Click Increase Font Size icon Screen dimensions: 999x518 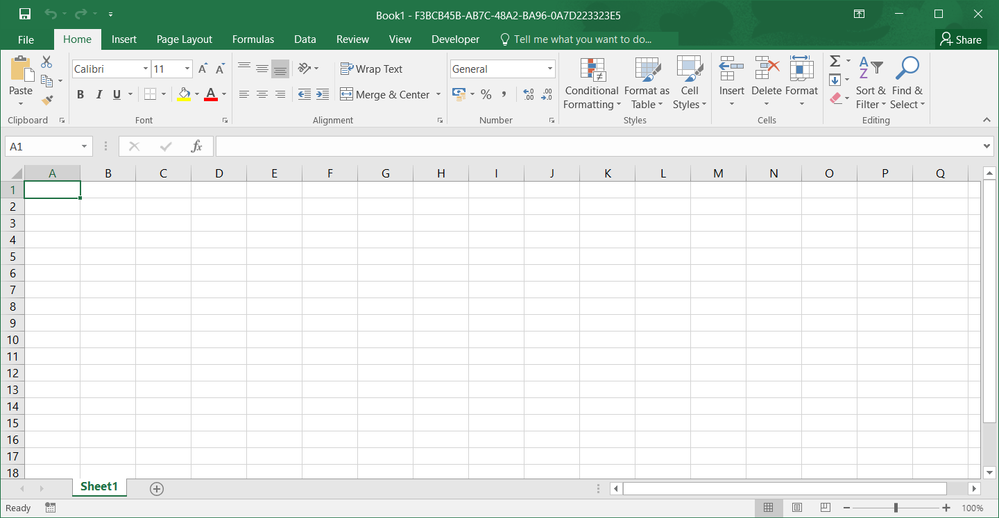(203, 69)
